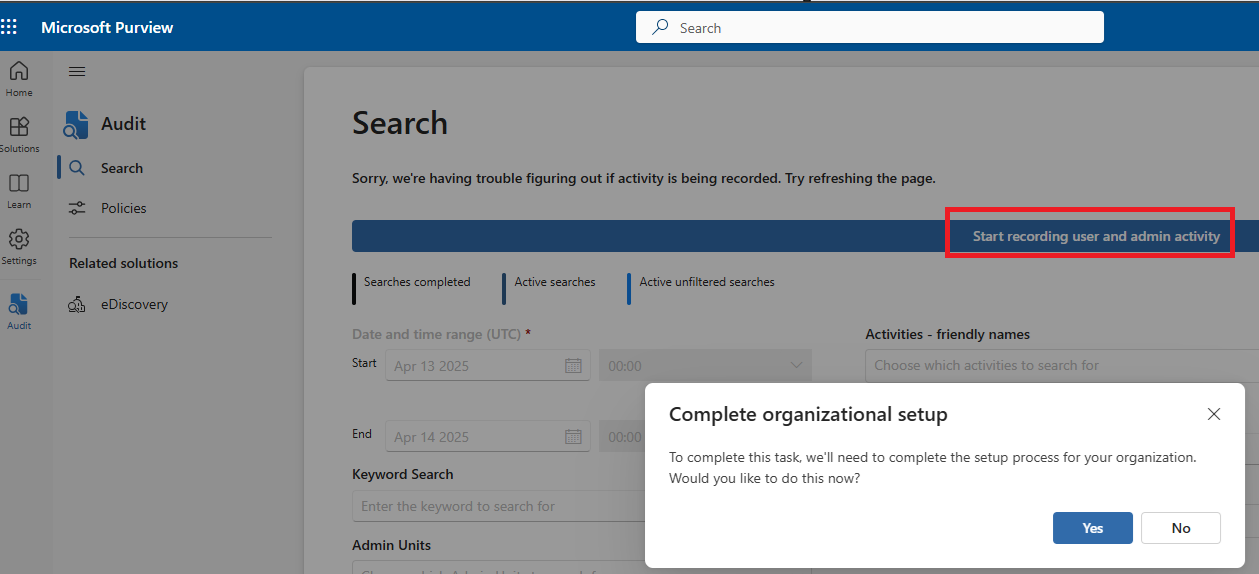Click No in organizational setup dialog

click(x=1180, y=528)
